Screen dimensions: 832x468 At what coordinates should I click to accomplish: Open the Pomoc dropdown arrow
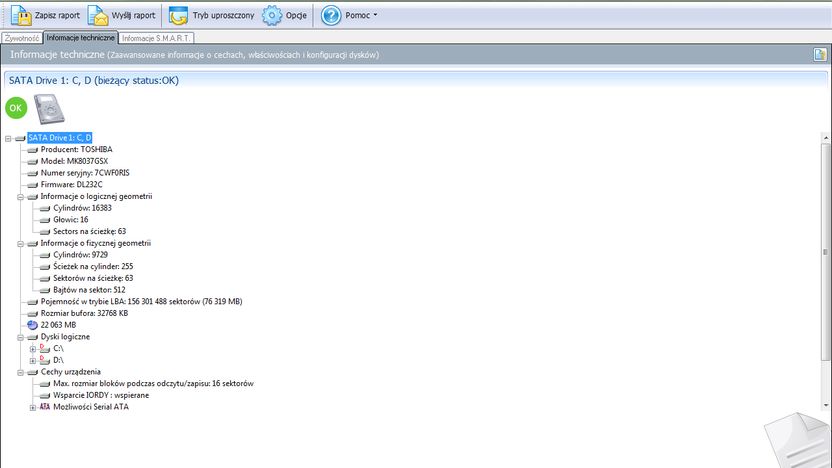(x=375, y=15)
